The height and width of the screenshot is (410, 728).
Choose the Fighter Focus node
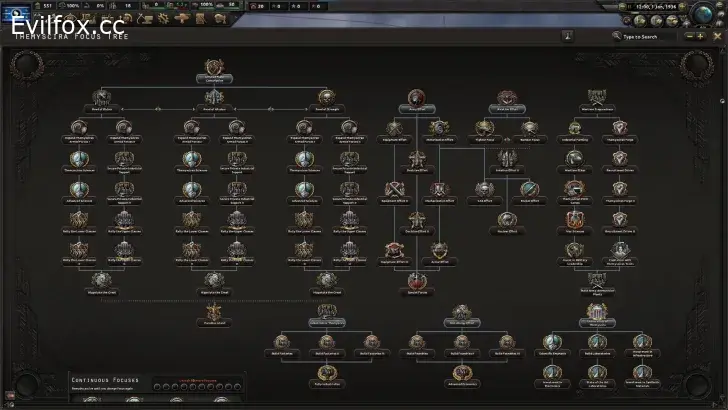coord(485,129)
